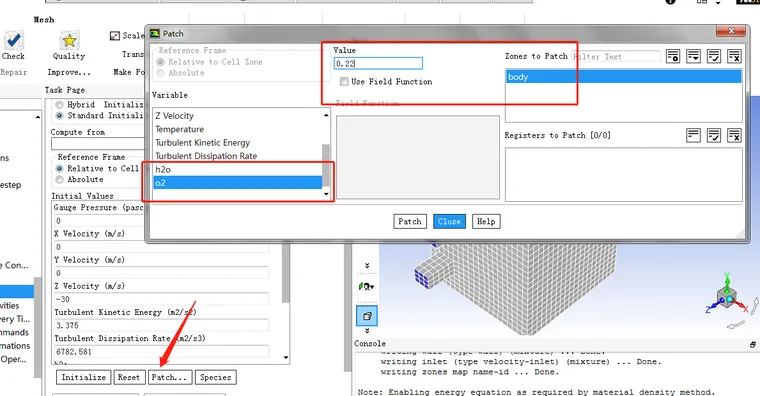Click the Console undock icon

[752, 344]
